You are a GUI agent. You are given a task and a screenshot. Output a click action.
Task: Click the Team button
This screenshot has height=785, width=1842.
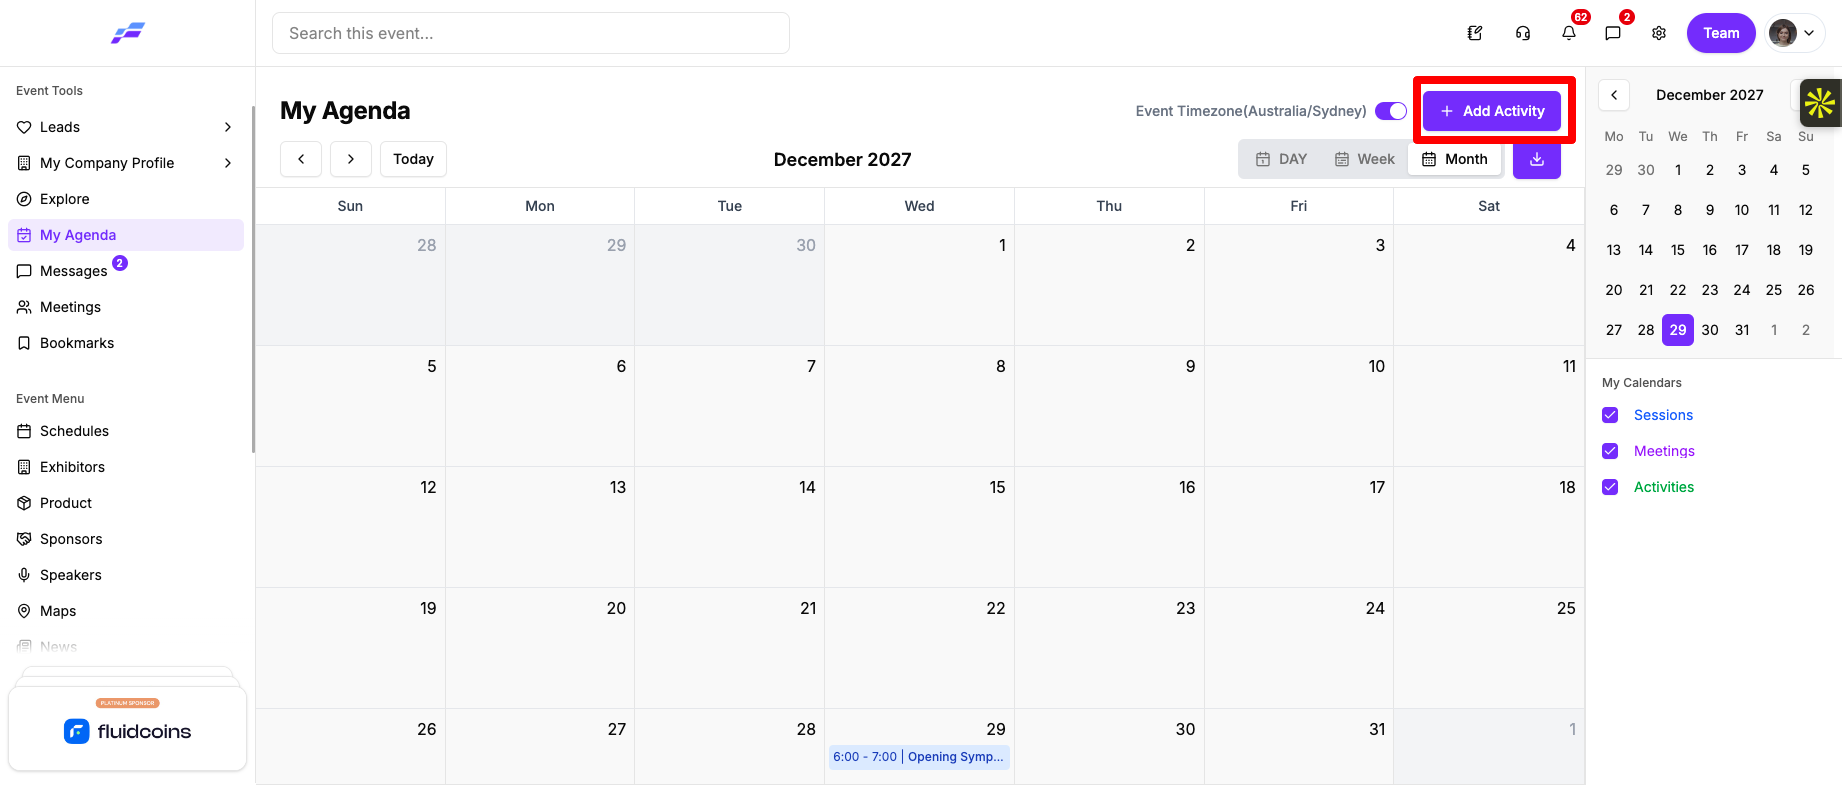(1721, 33)
